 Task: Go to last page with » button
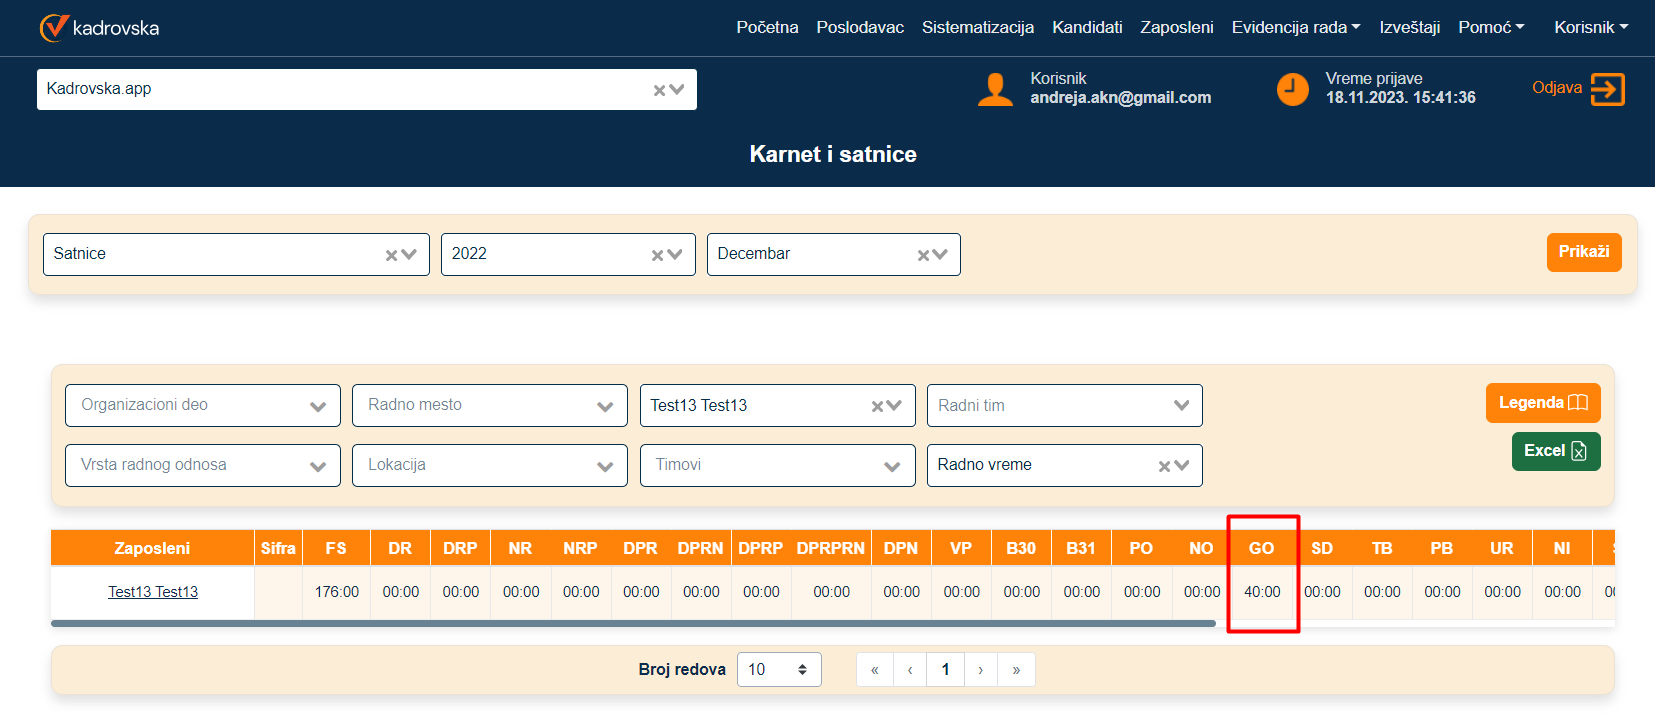pyautogui.click(x=1016, y=670)
